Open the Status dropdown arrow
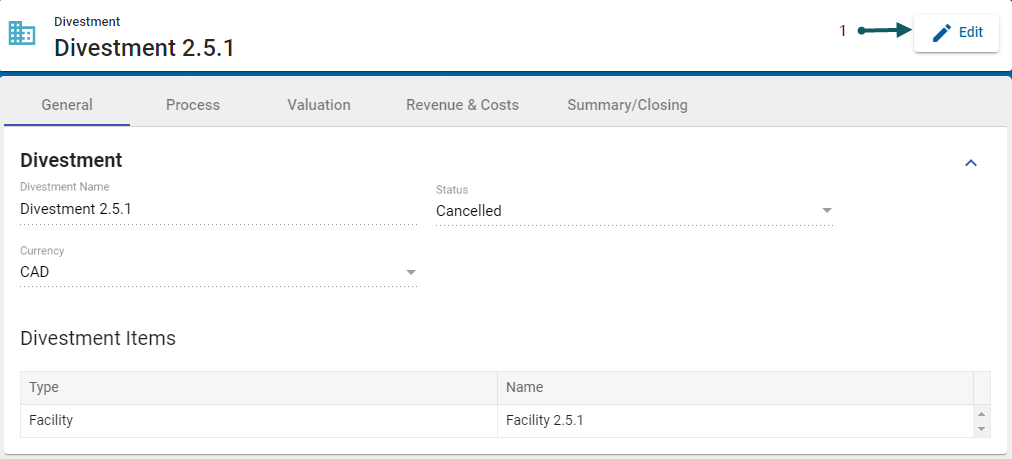Image resolution: width=1012 pixels, height=459 pixels. point(827,211)
